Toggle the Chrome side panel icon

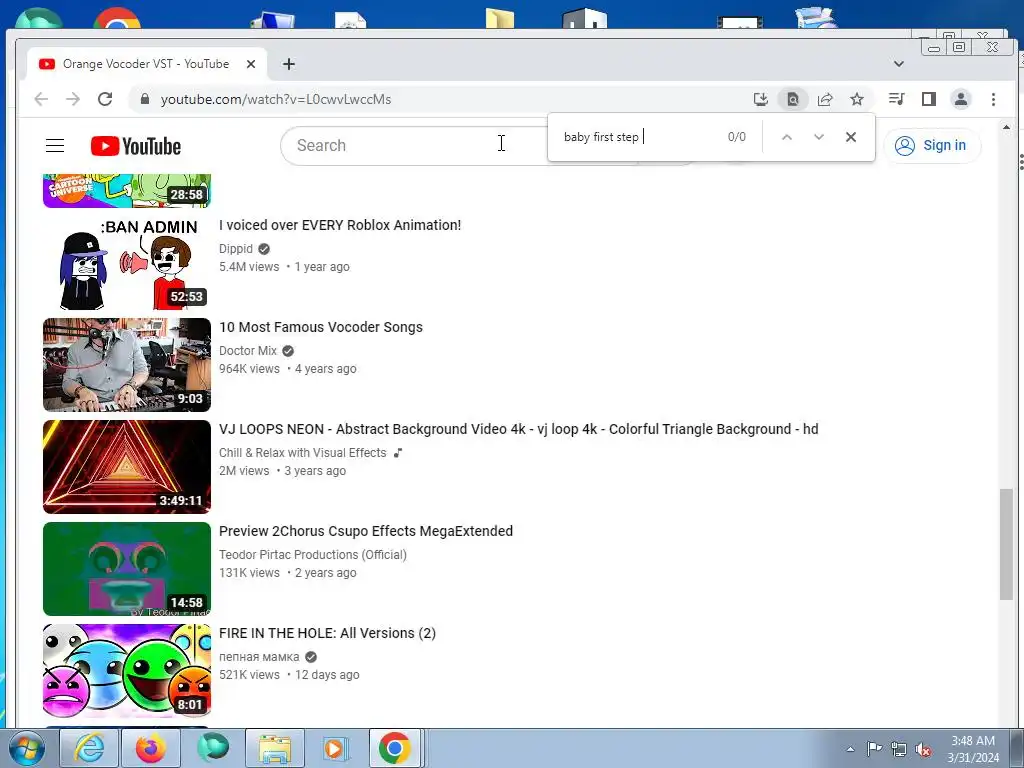point(929,99)
